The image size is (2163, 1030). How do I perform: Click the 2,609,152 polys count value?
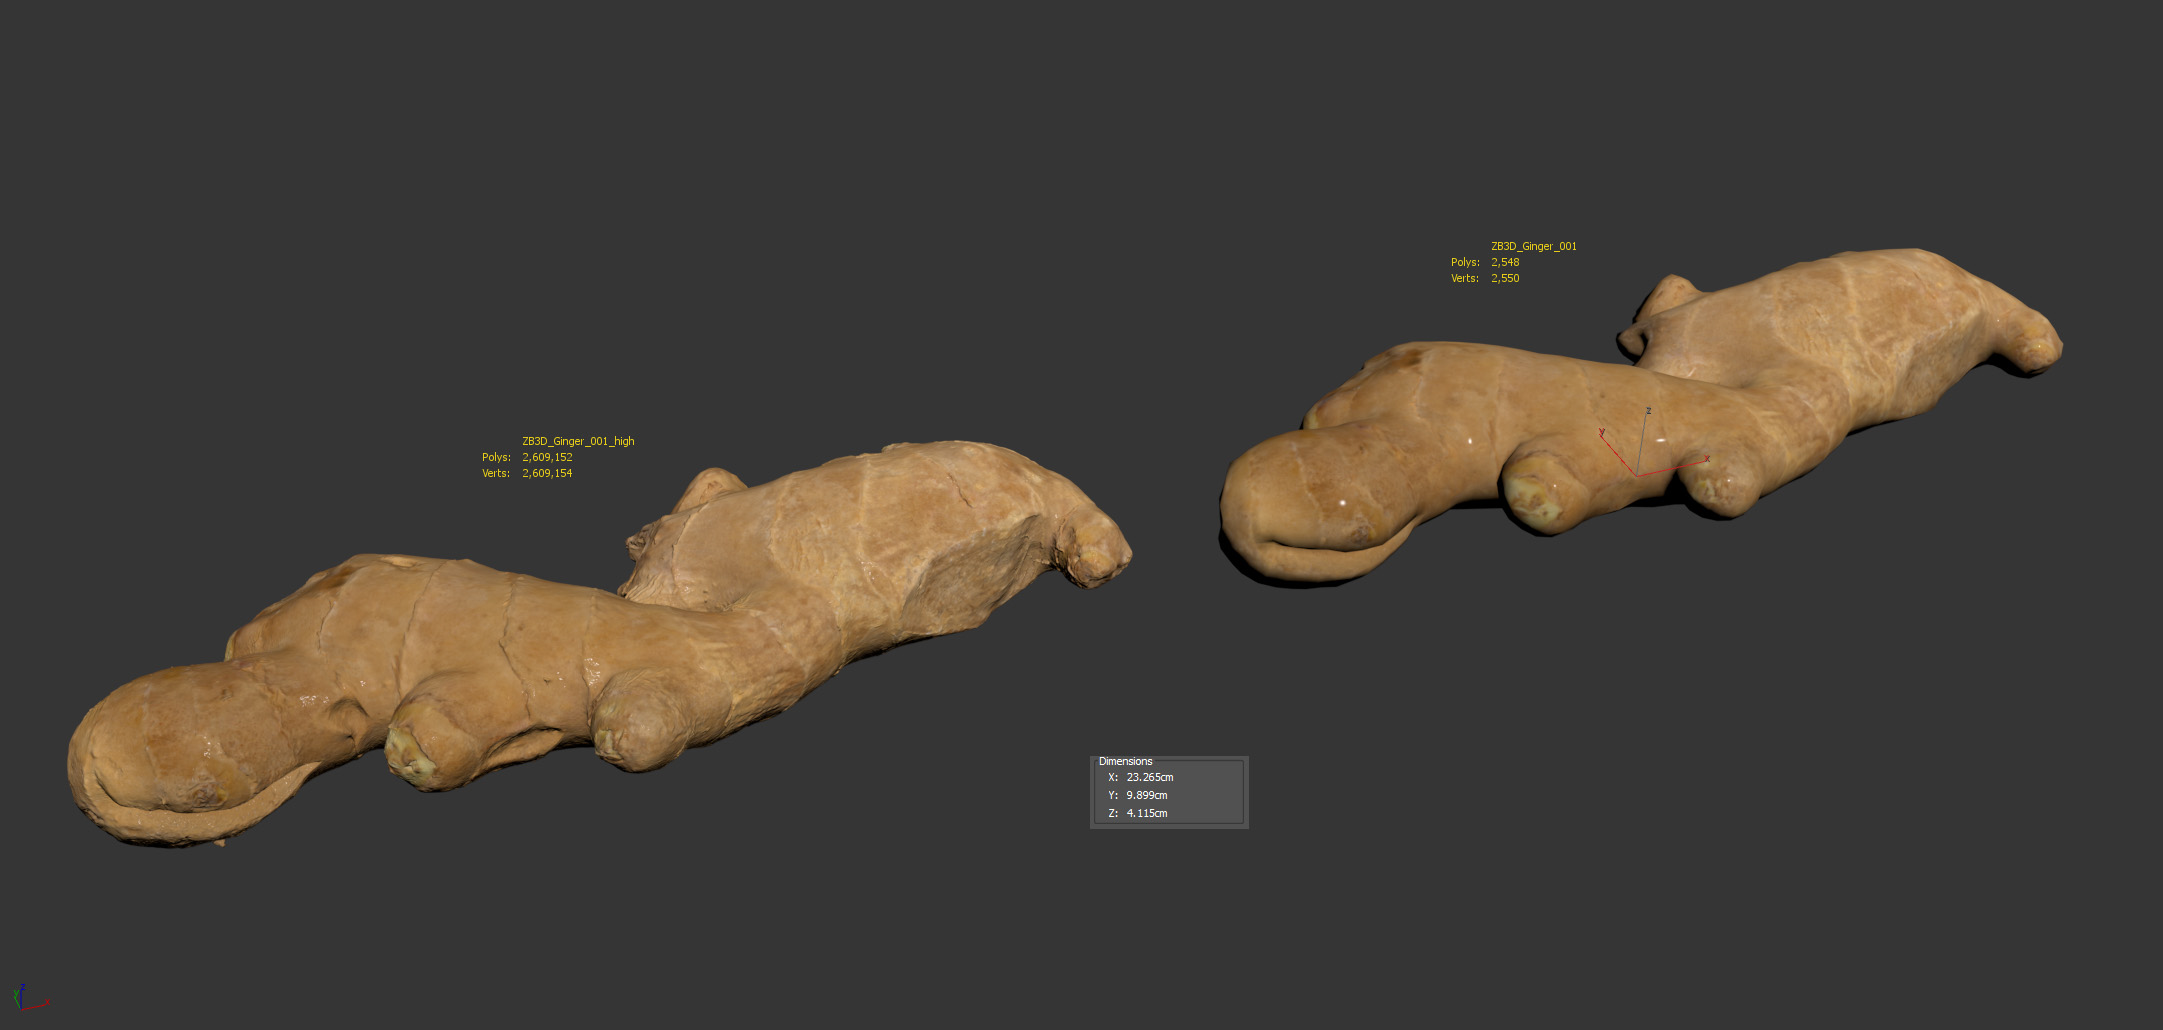[x=547, y=457]
